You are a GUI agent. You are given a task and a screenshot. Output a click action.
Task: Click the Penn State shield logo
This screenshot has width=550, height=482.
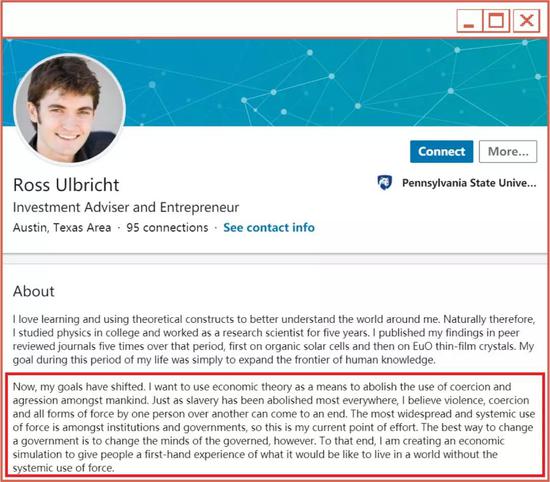tap(385, 183)
